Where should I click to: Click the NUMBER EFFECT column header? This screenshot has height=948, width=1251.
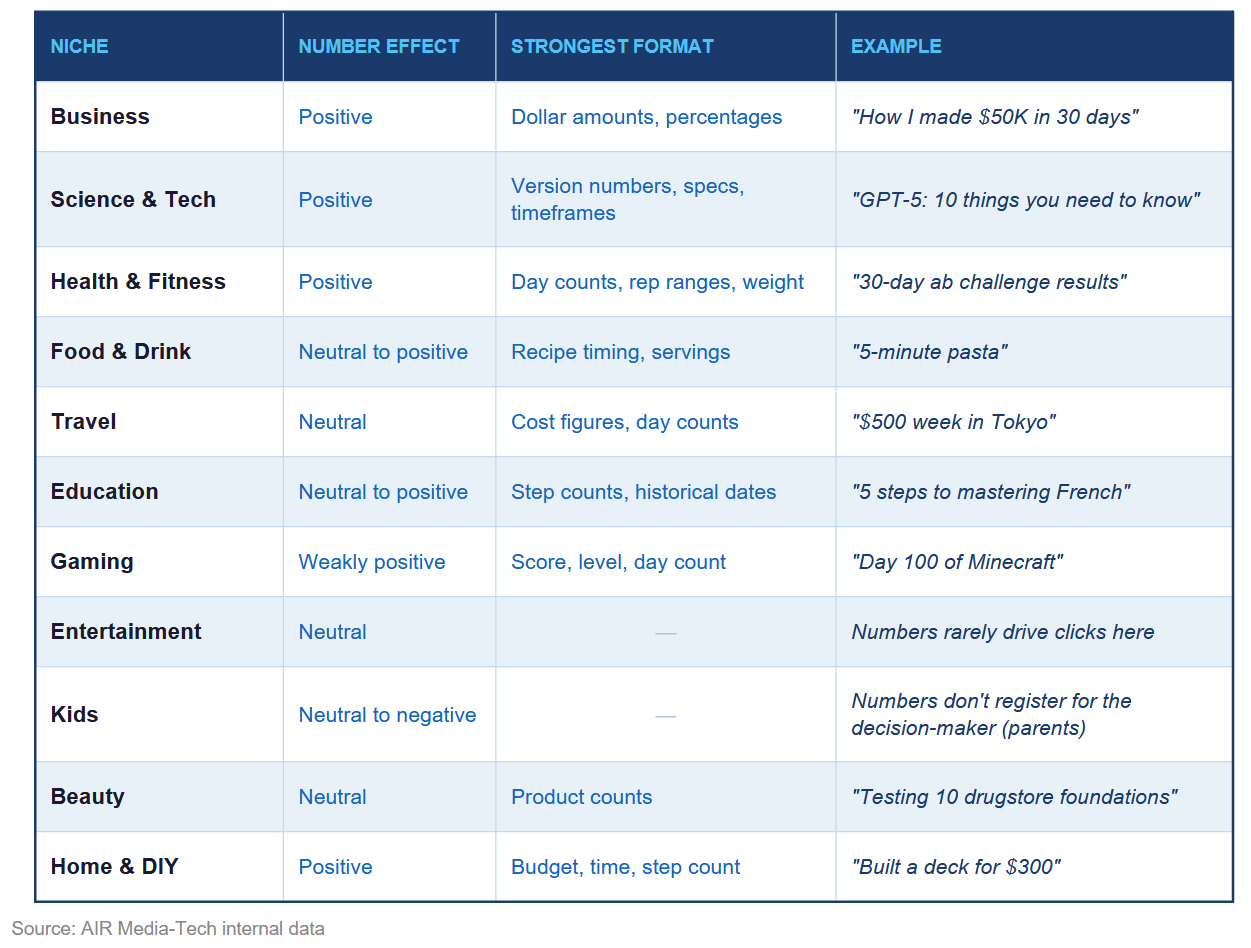point(379,46)
